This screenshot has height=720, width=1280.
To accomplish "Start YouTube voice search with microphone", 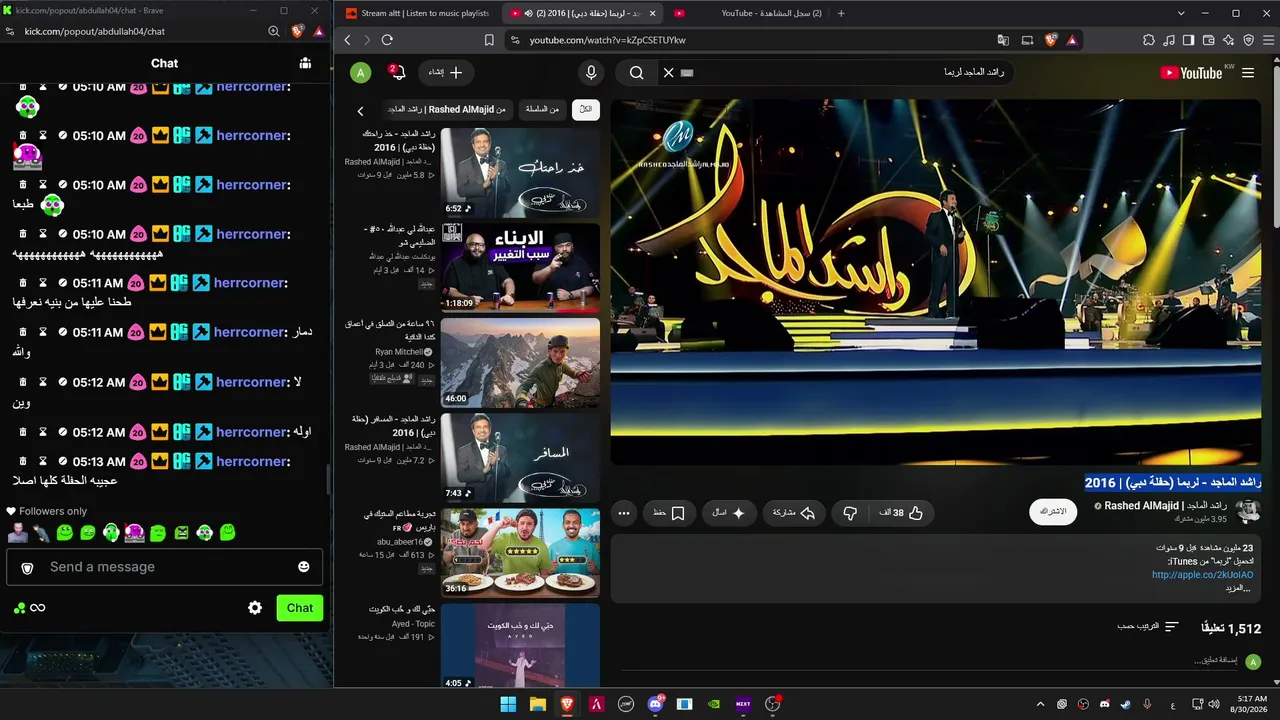I will click(x=591, y=73).
